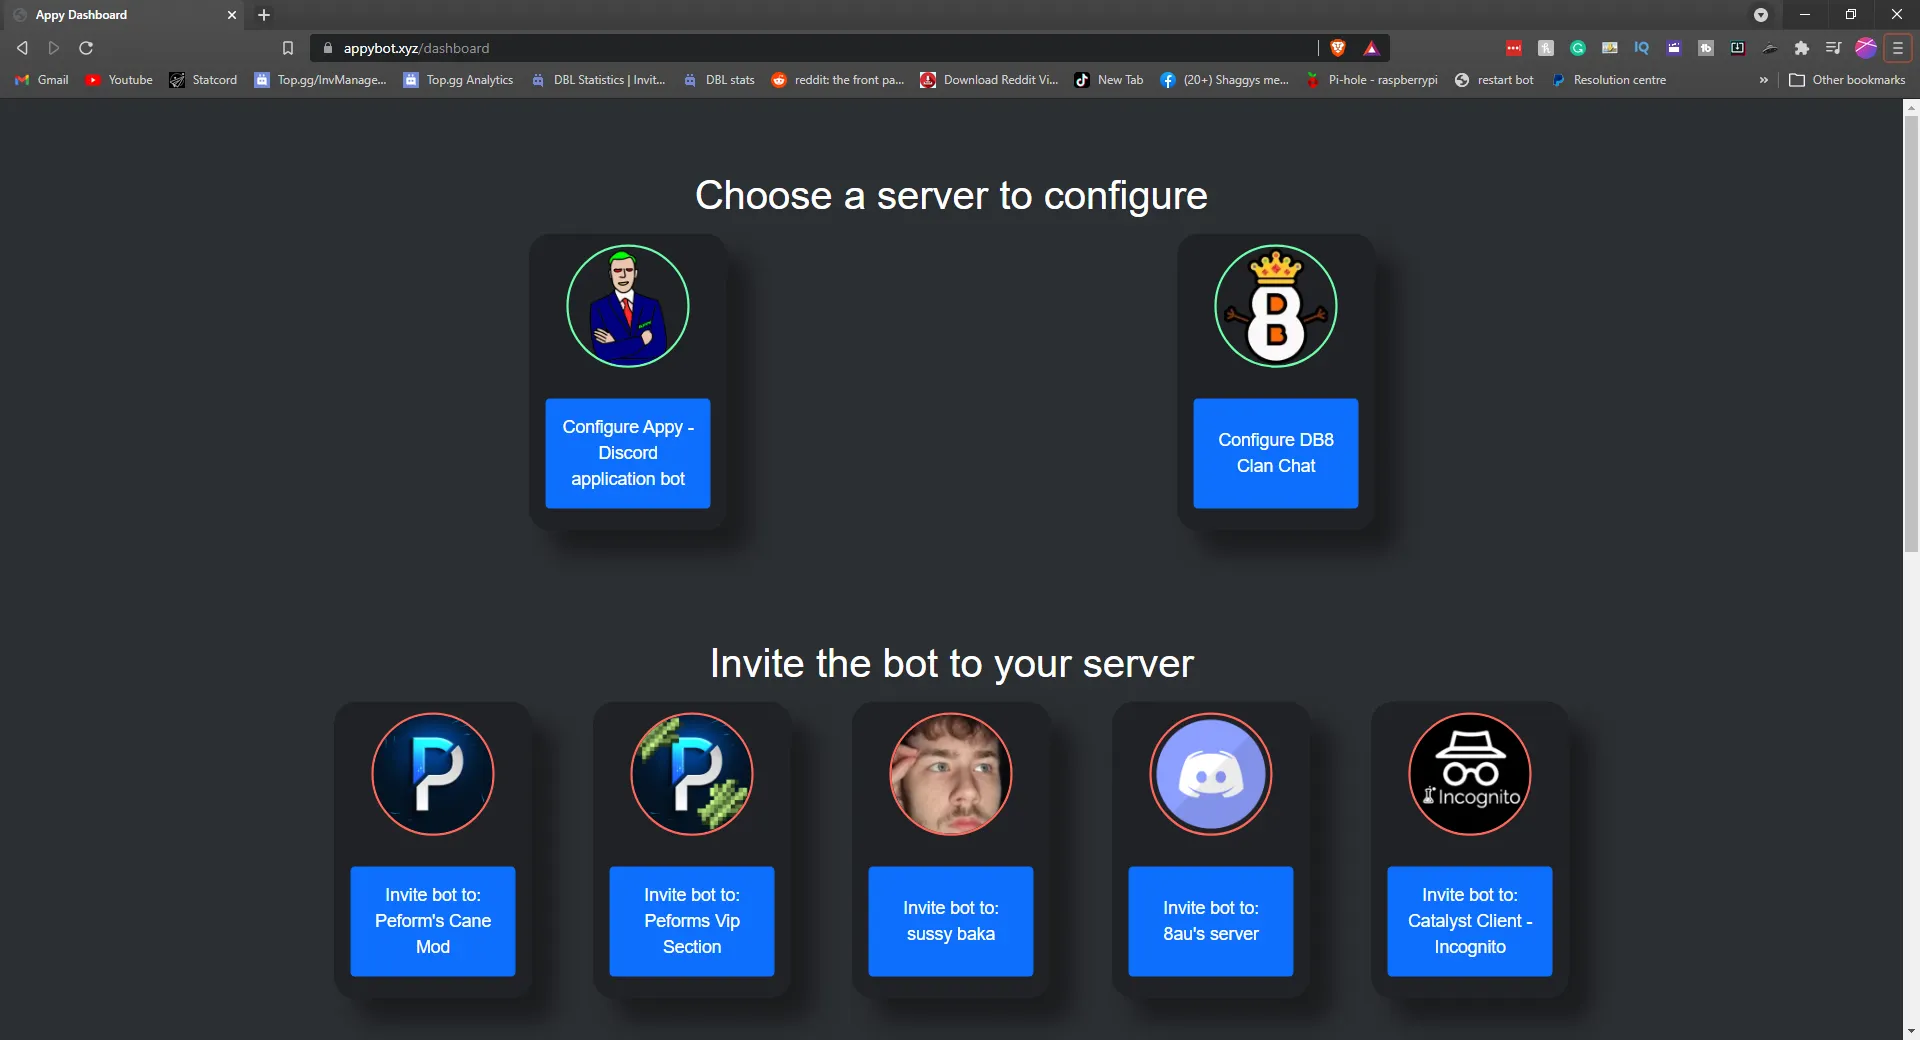Open the Other bookmarks folder
The width and height of the screenshot is (1920, 1040).
point(1847,80)
